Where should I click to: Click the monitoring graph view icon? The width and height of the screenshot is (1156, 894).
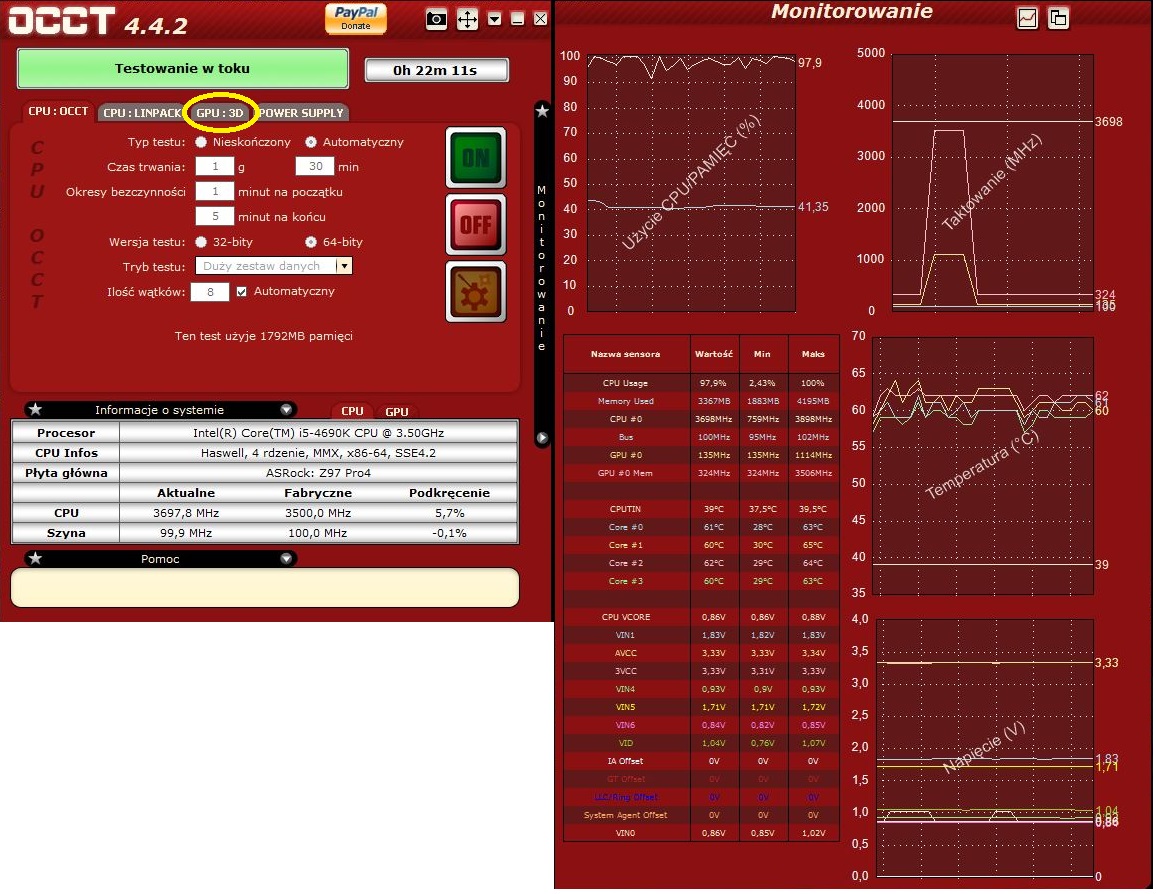coord(1027,18)
